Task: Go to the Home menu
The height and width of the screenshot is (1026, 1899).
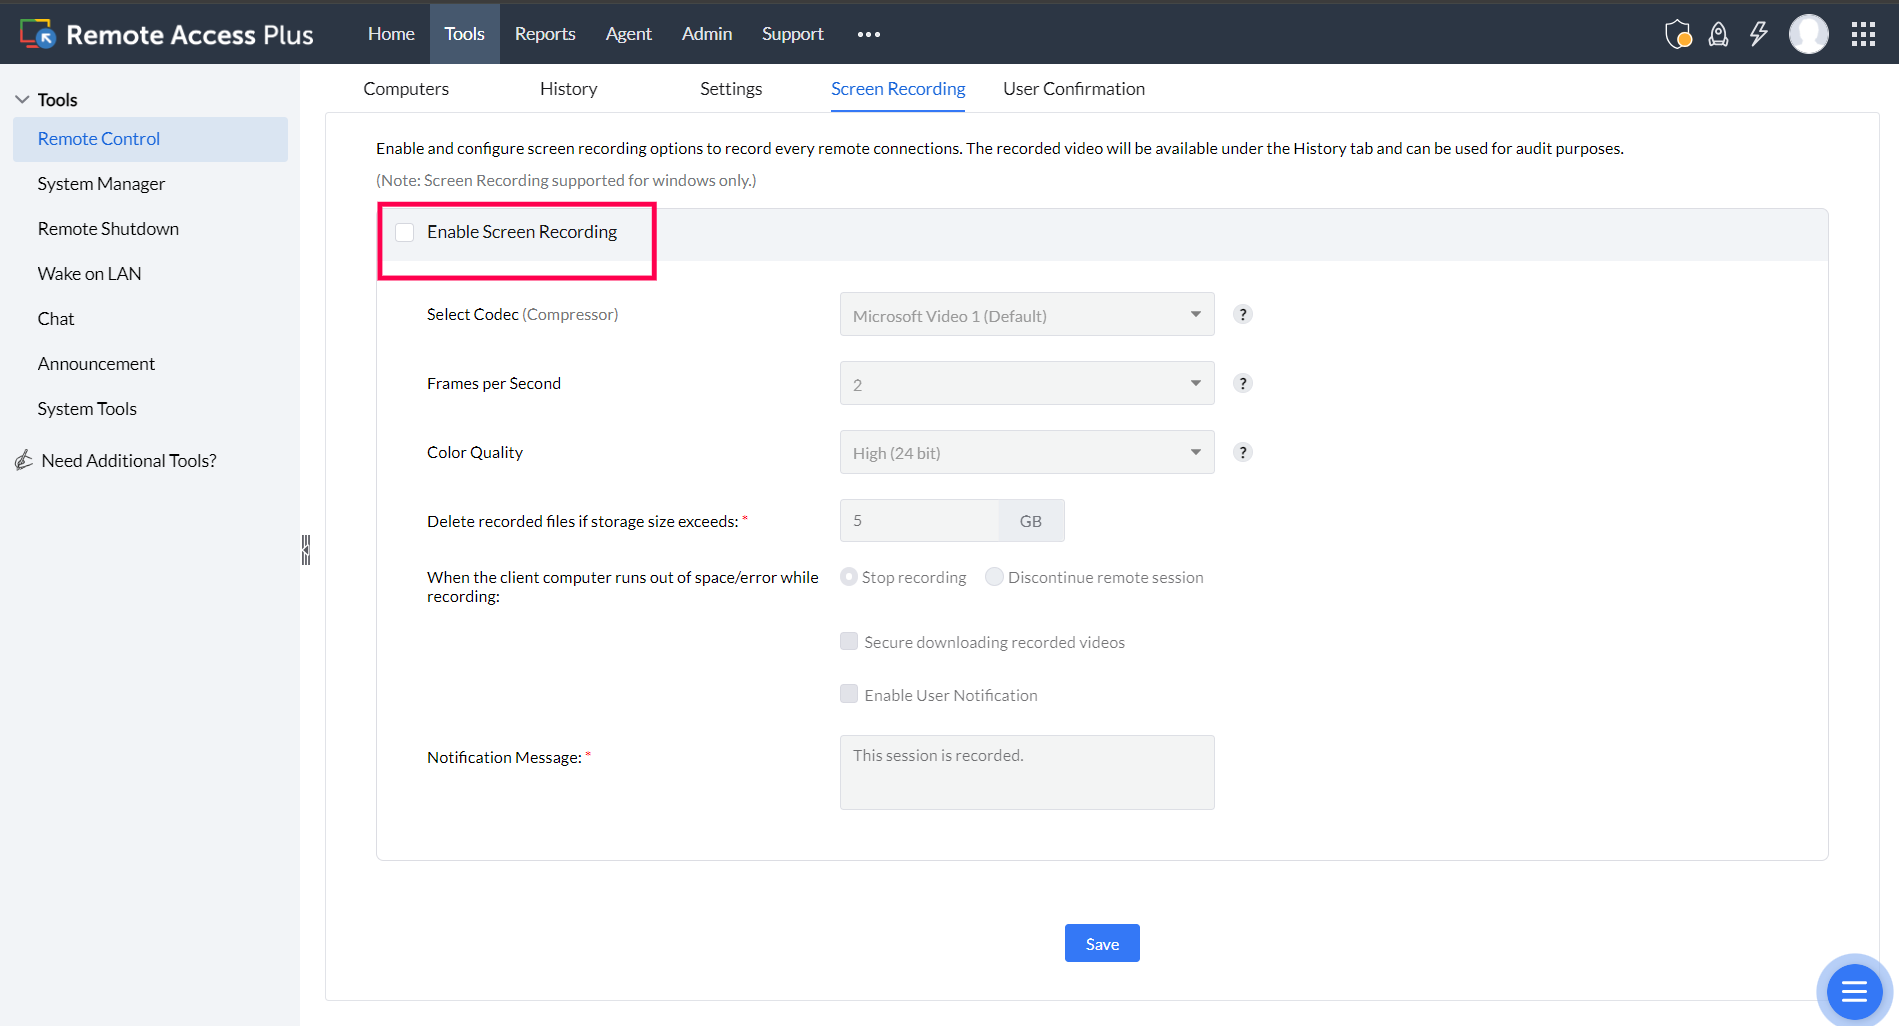Action: click(x=391, y=34)
